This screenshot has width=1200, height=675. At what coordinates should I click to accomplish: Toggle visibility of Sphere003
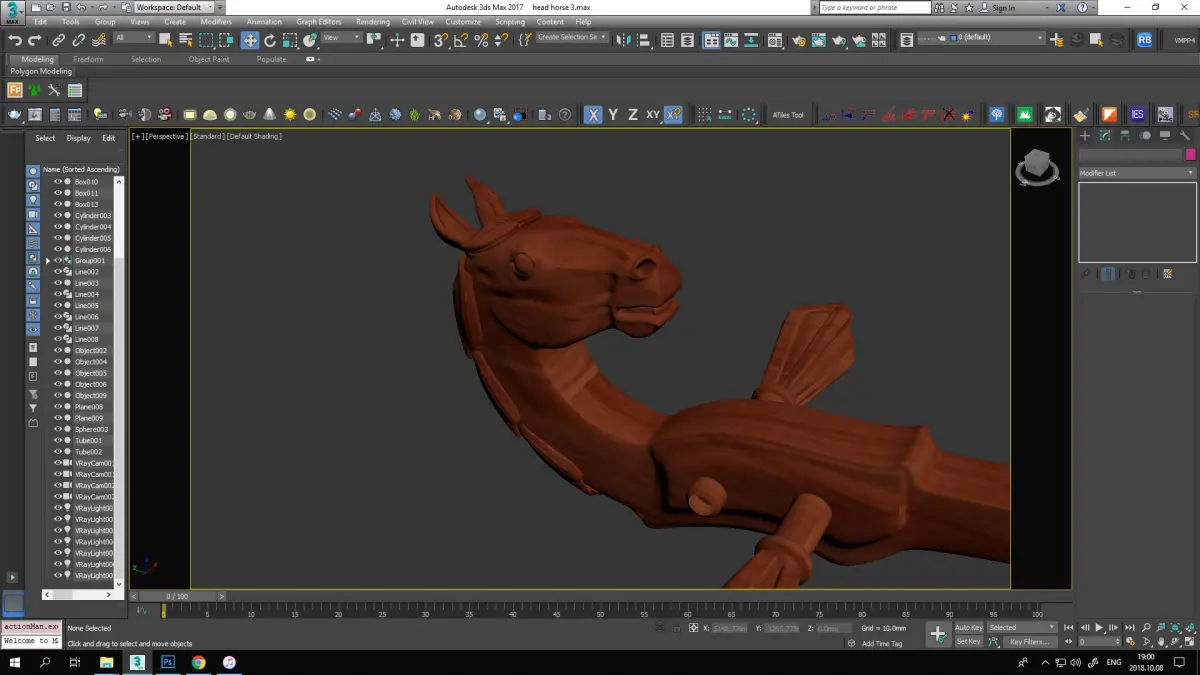coord(57,429)
